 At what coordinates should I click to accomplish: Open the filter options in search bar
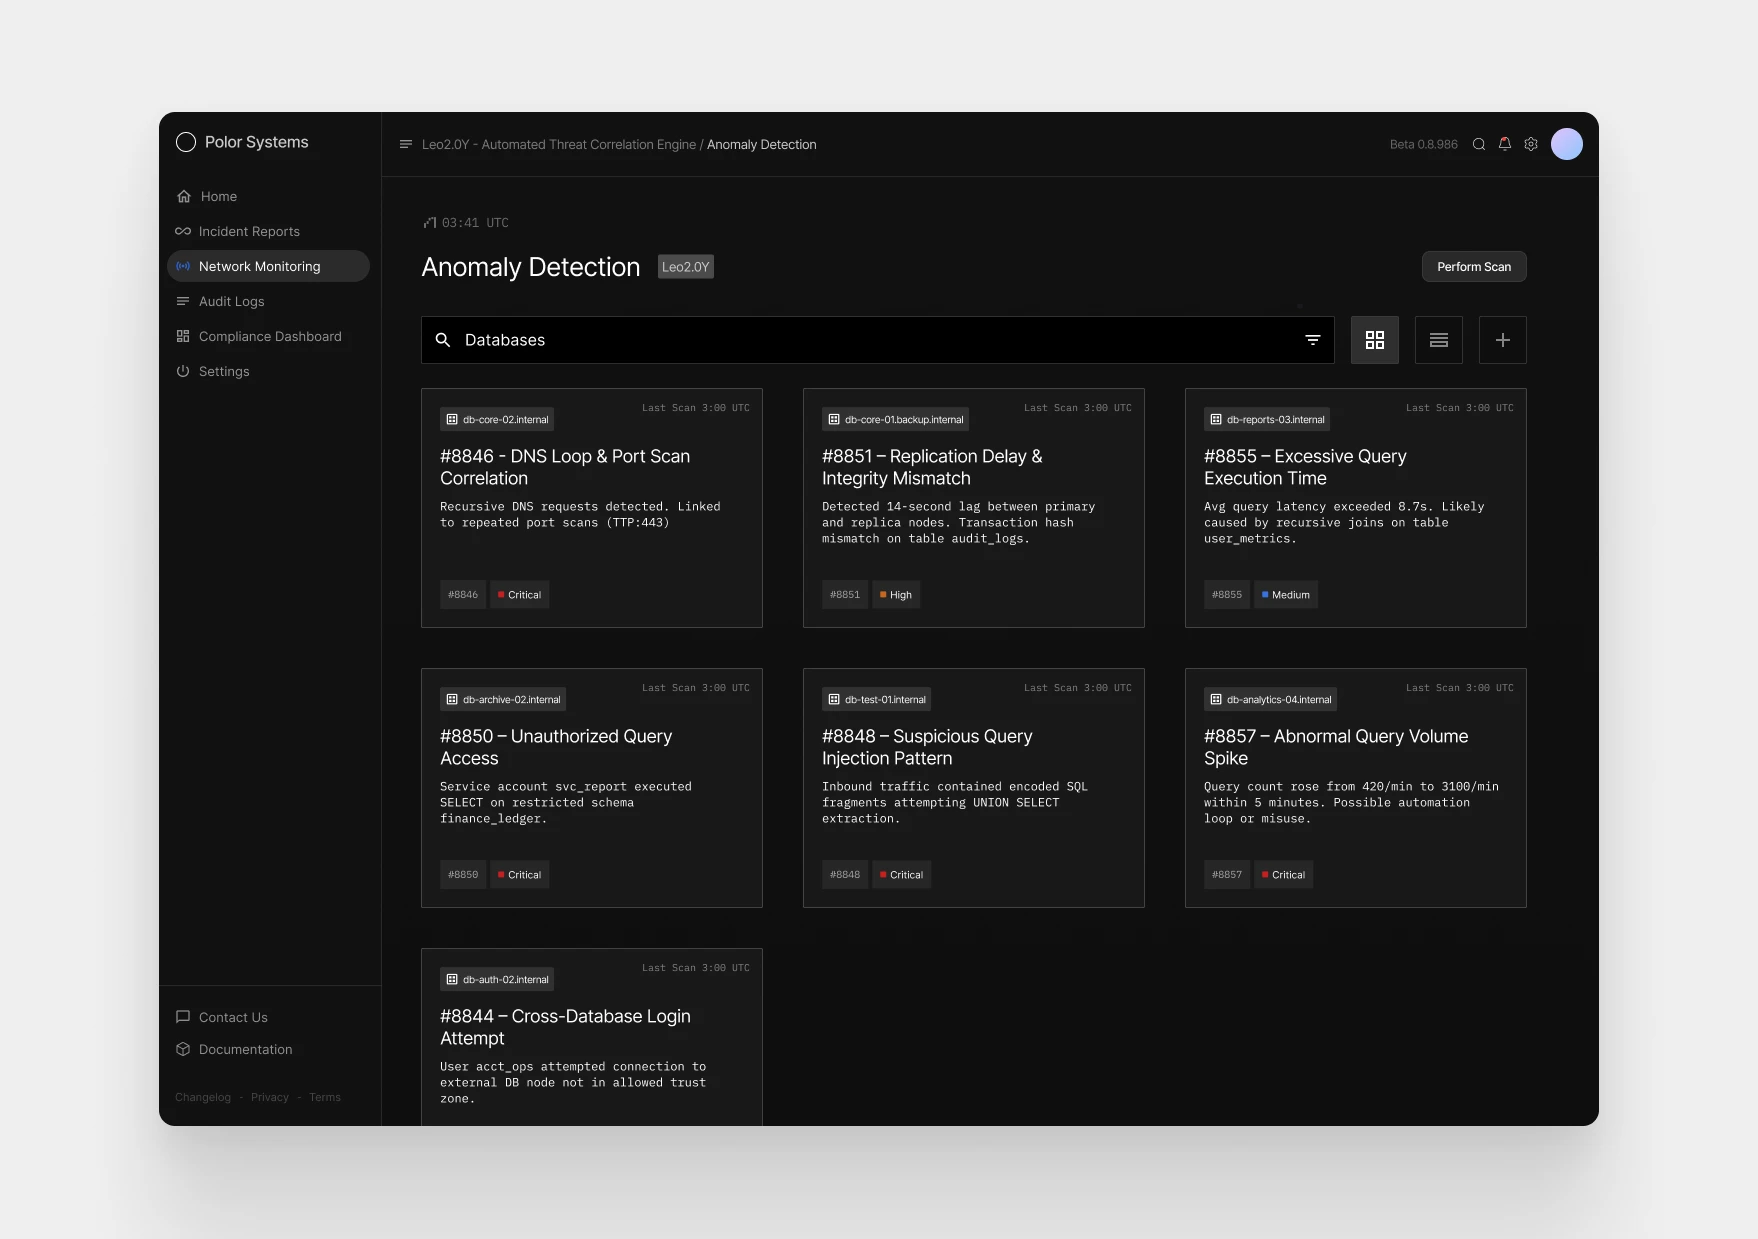click(1312, 340)
